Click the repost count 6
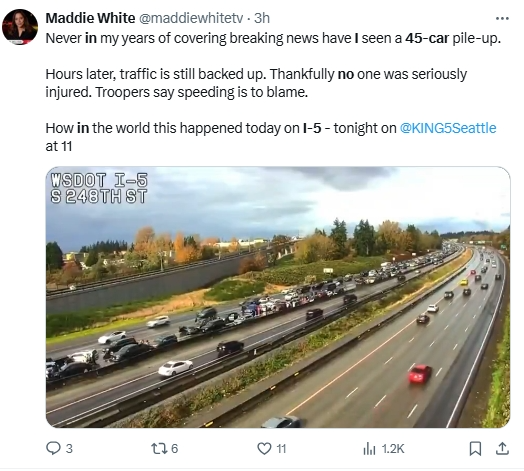 [174, 449]
